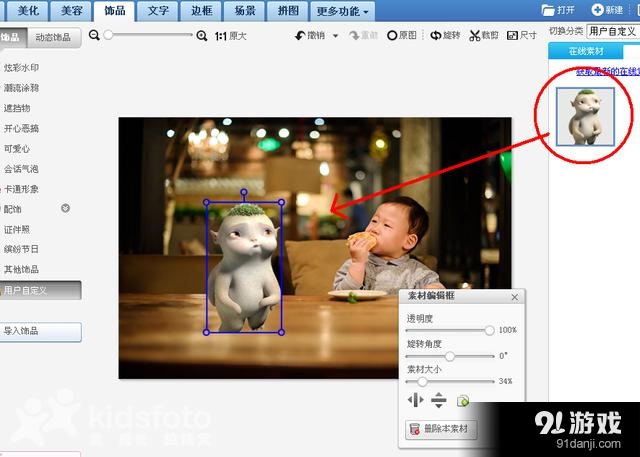Viewport: 640px width, 457px height.
Task: Switch to the 美容 tab
Action: pyautogui.click(x=71, y=11)
